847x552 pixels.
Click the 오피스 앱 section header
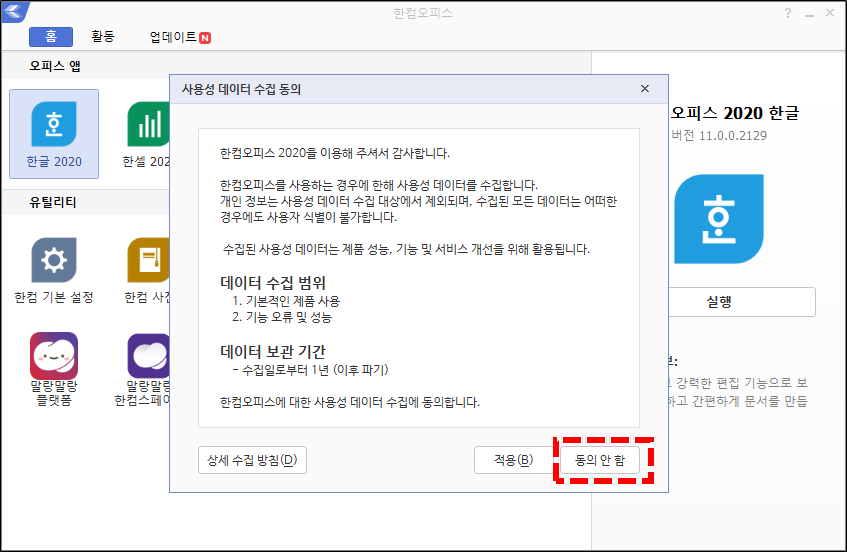tap(55, 66)
